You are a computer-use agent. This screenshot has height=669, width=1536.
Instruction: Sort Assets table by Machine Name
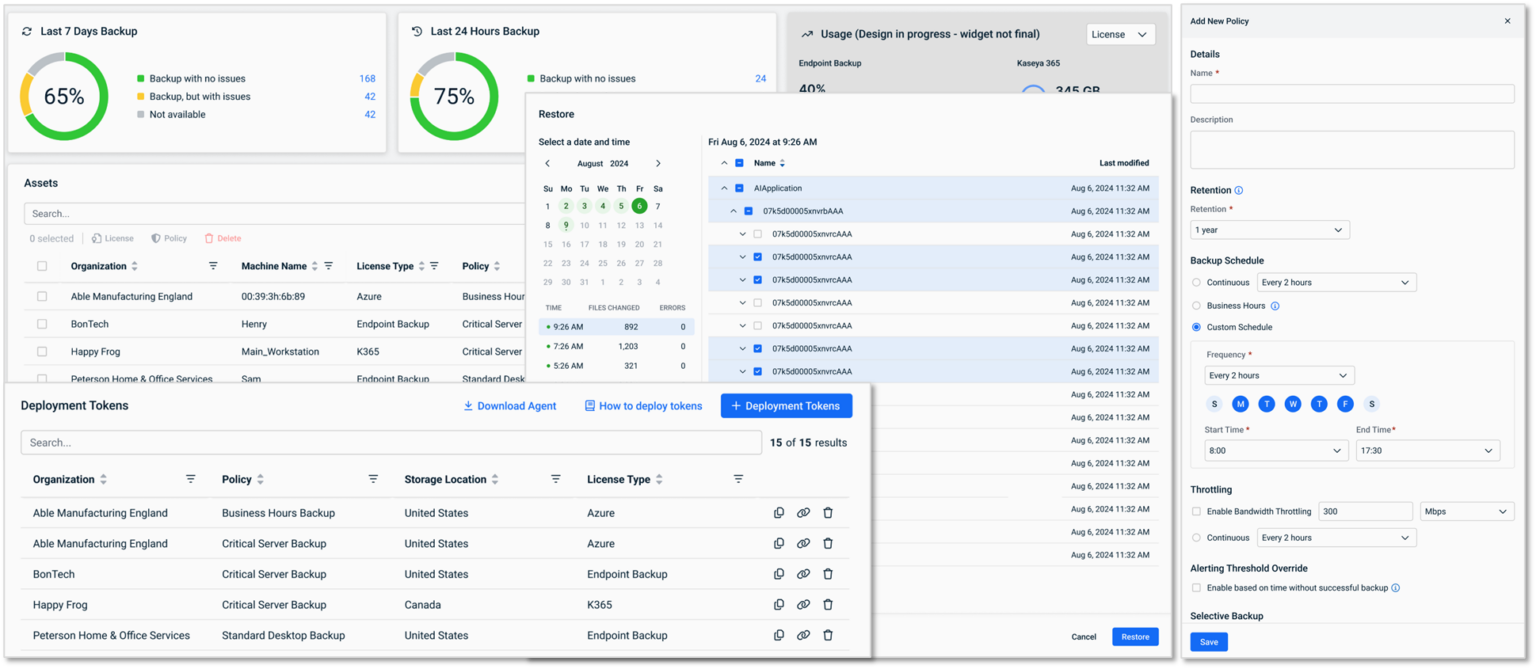[315, 266]
